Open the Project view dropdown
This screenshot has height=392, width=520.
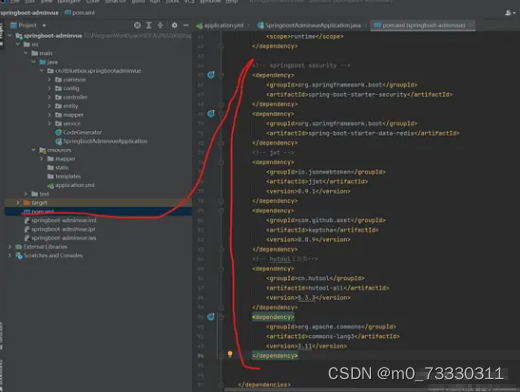tap(44, 25)
